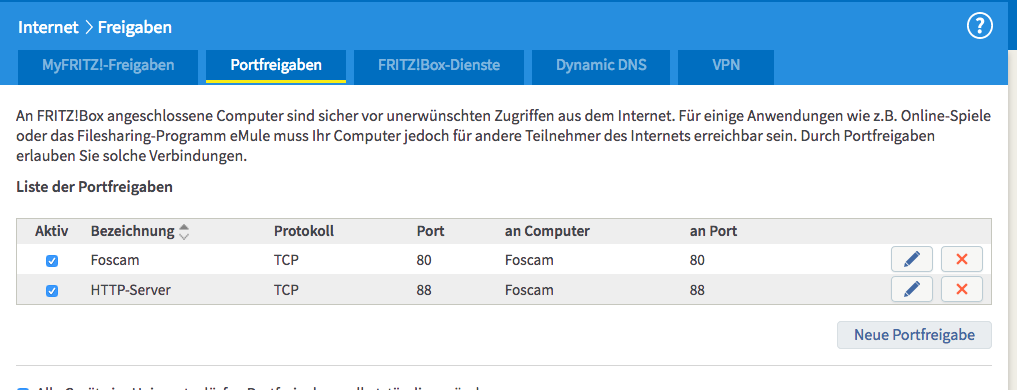
Task: Select the Foscam name in Bezeichnung column
Action: [x=115, y=260]
